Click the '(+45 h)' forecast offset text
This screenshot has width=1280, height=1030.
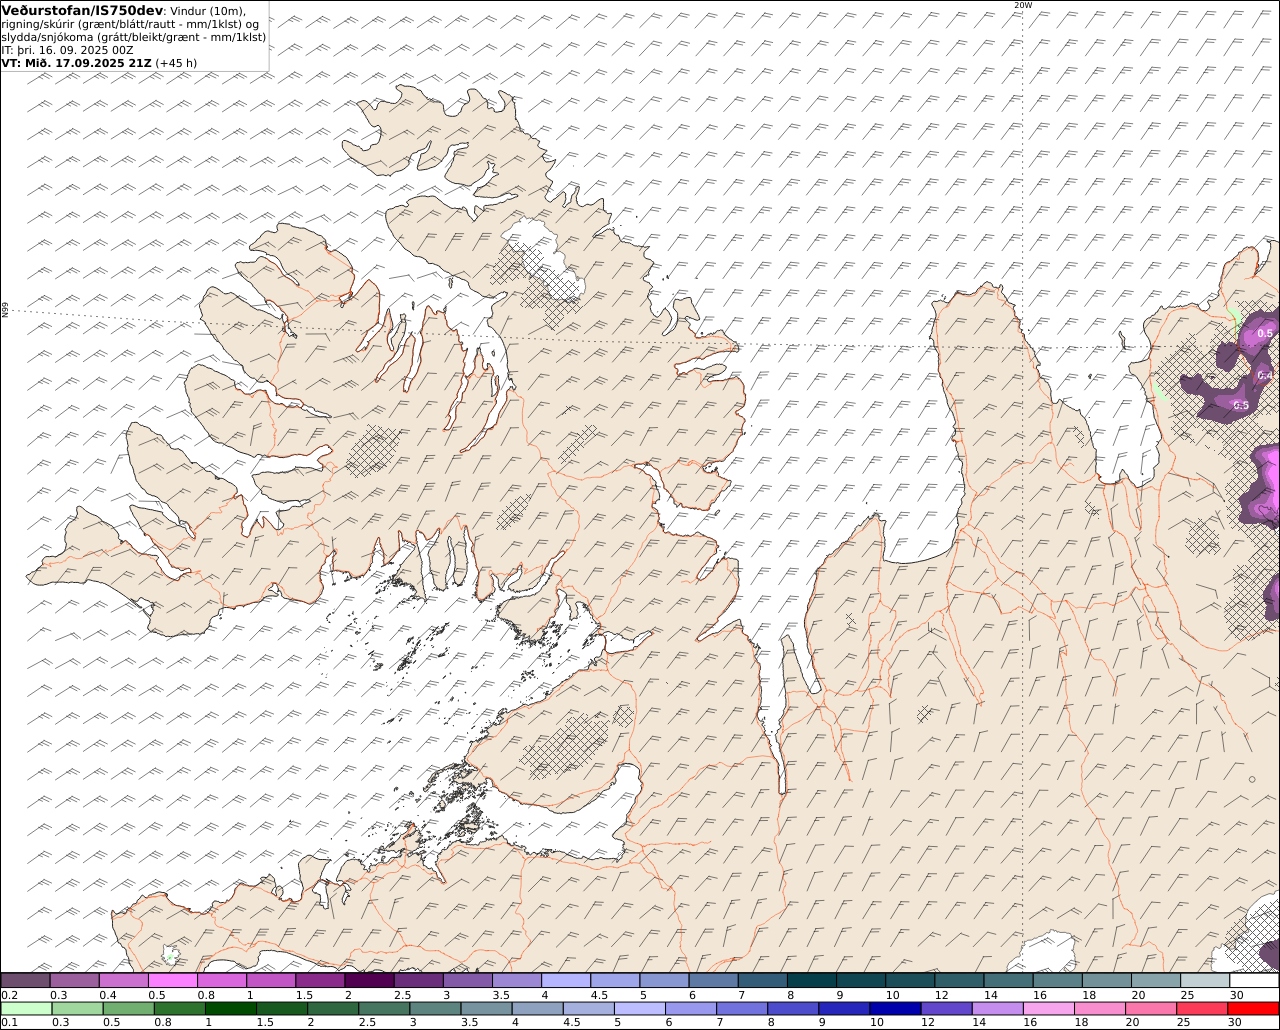[176, 63]
